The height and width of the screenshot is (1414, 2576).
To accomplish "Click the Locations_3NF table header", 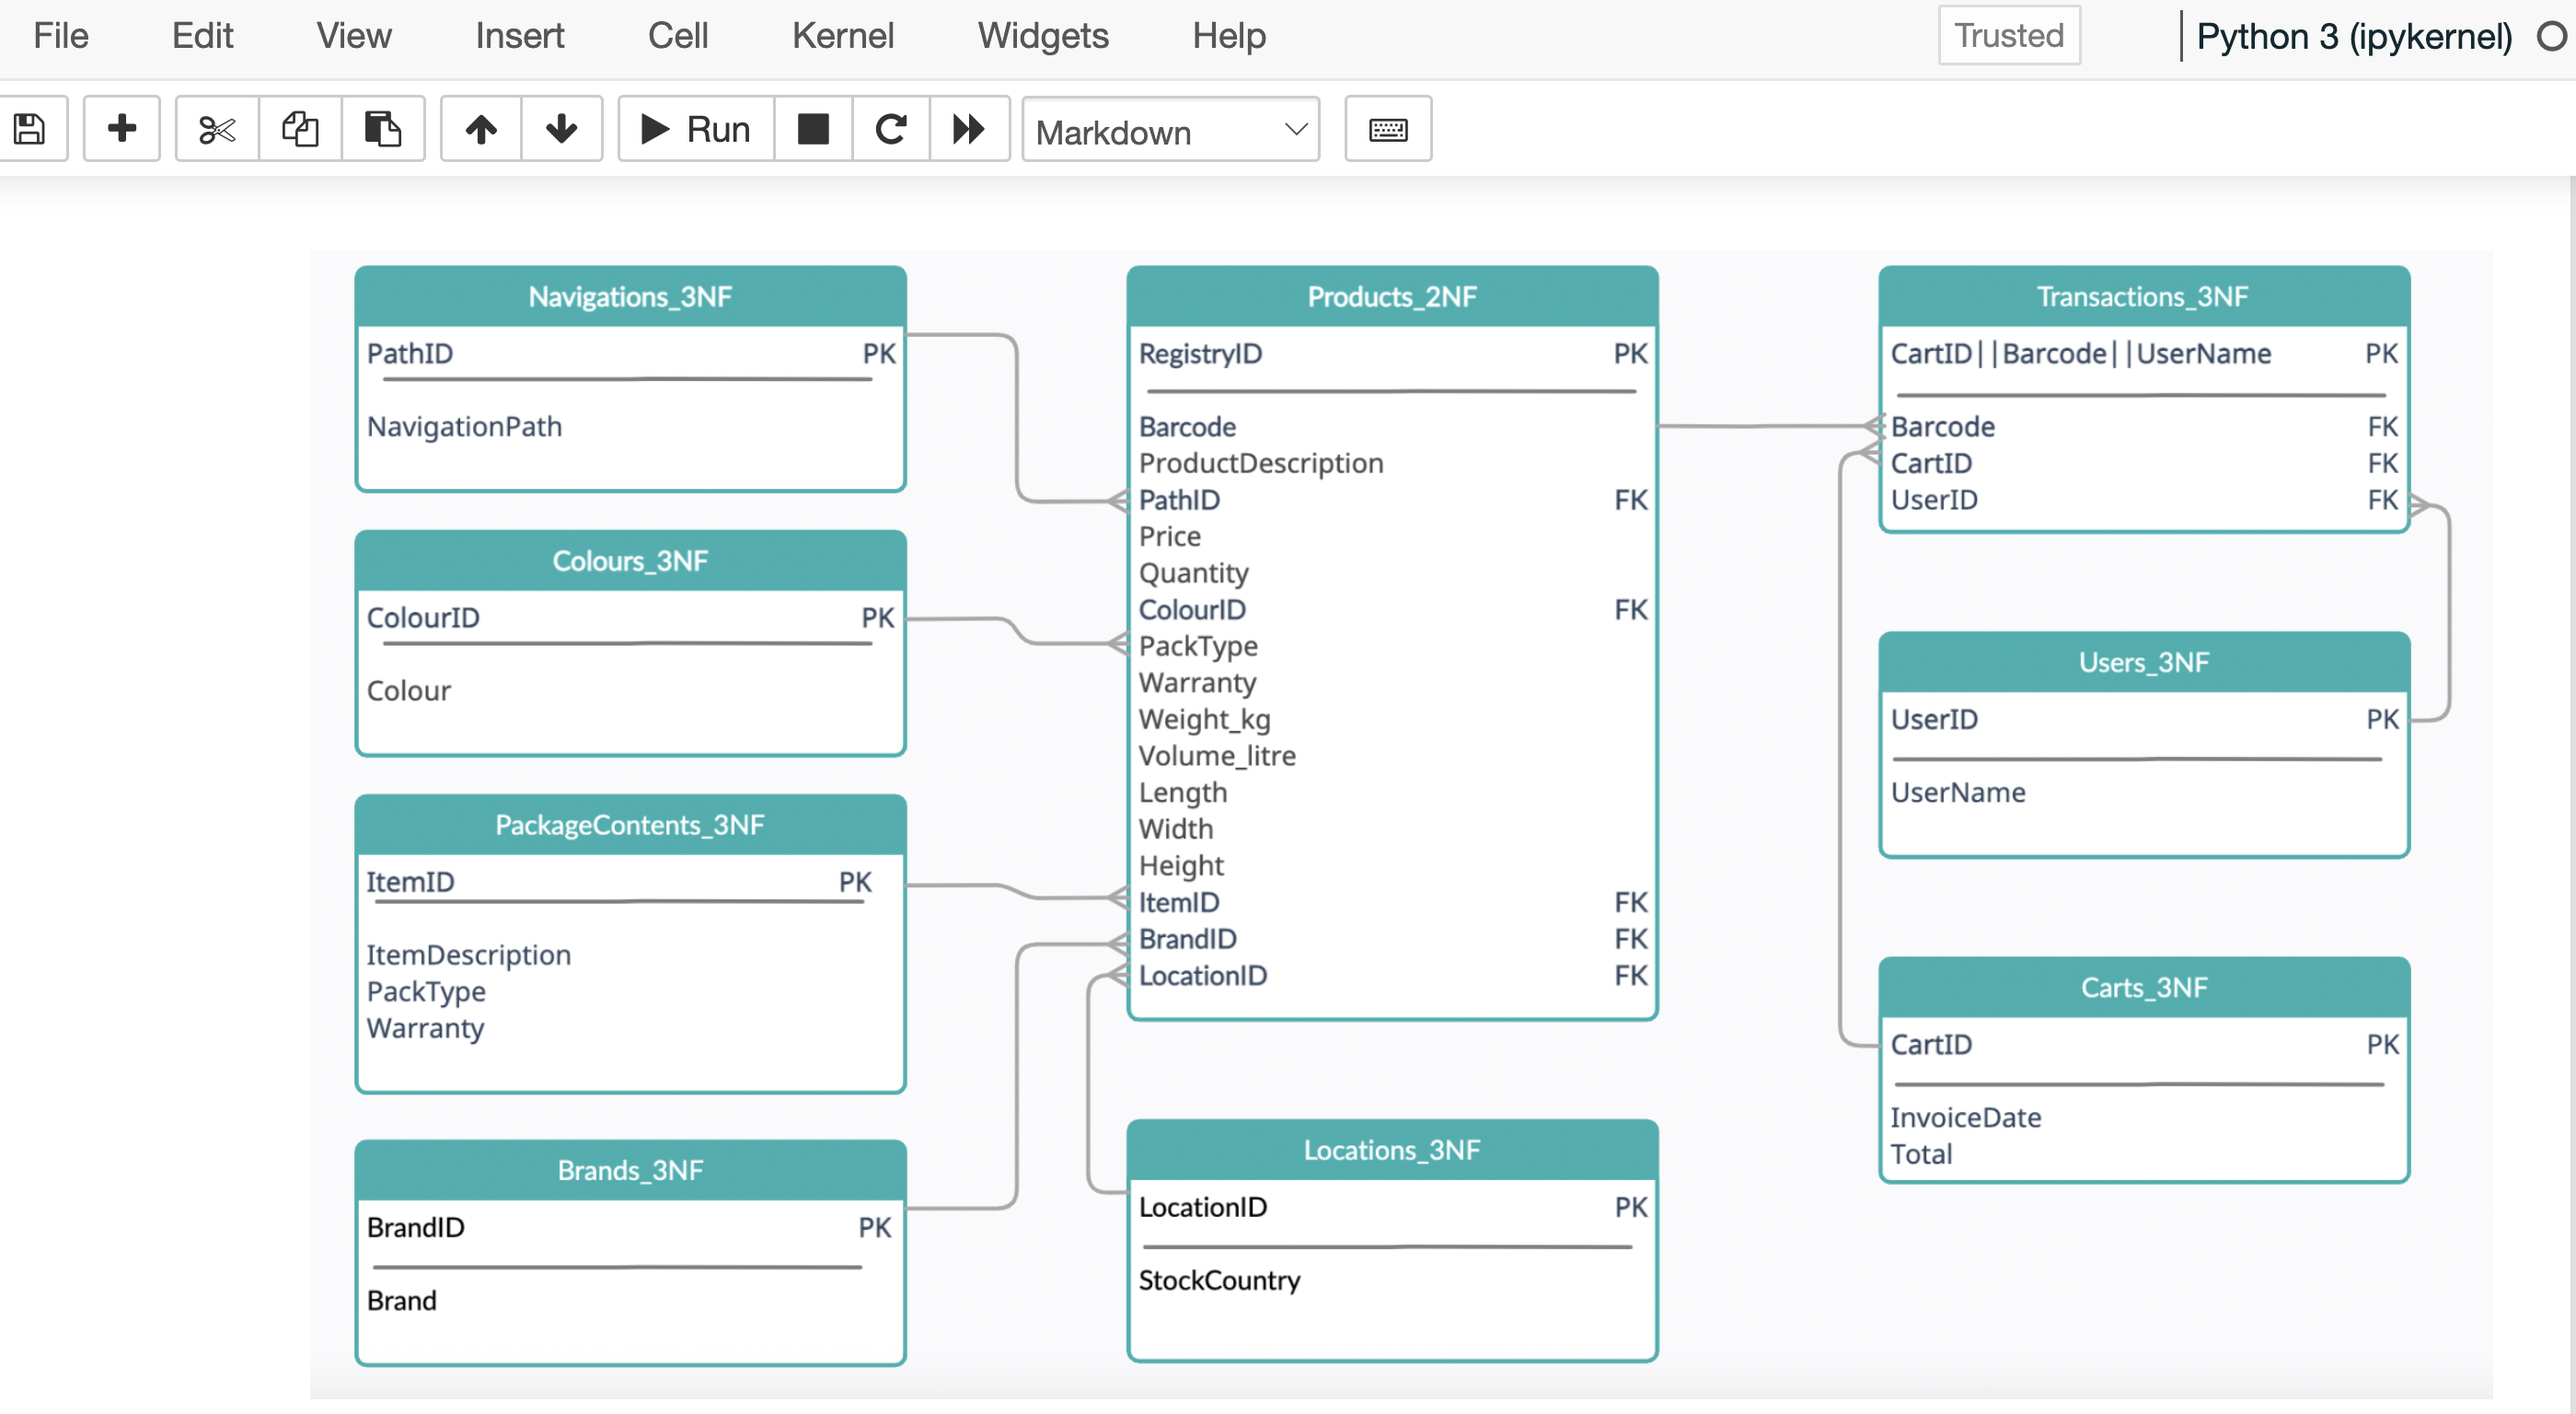I will tap(1392, 1150).
